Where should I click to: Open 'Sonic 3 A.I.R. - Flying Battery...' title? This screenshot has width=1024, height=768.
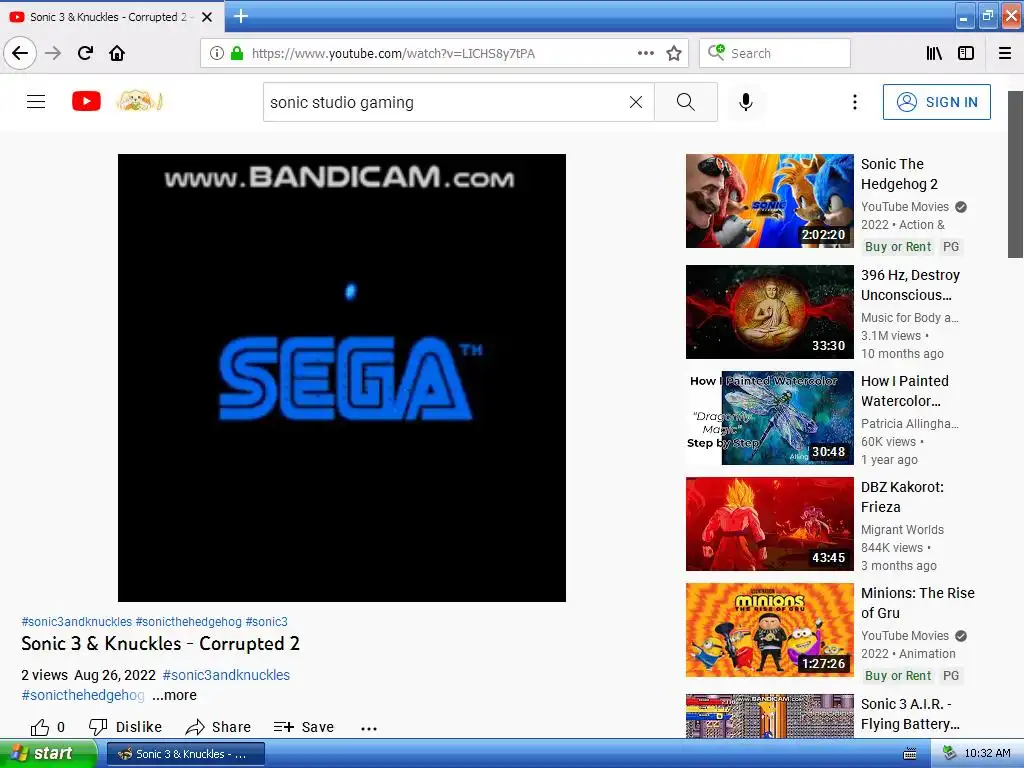tap(910, 714)
